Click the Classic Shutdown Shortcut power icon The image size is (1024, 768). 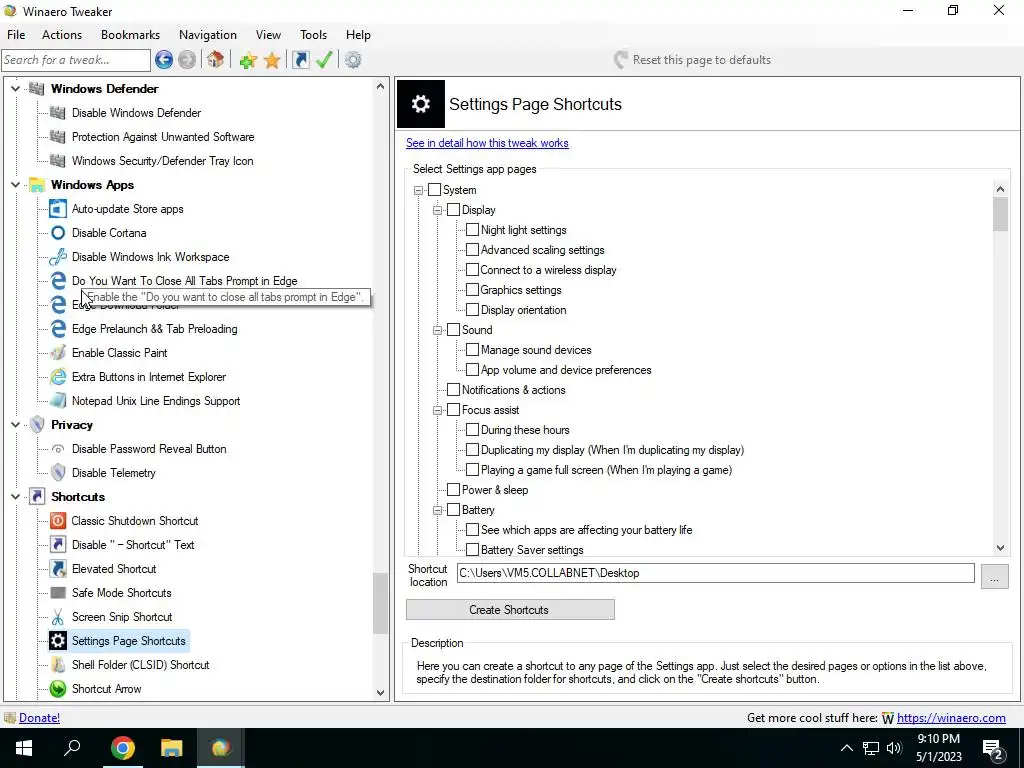click(x=58, y=520)
